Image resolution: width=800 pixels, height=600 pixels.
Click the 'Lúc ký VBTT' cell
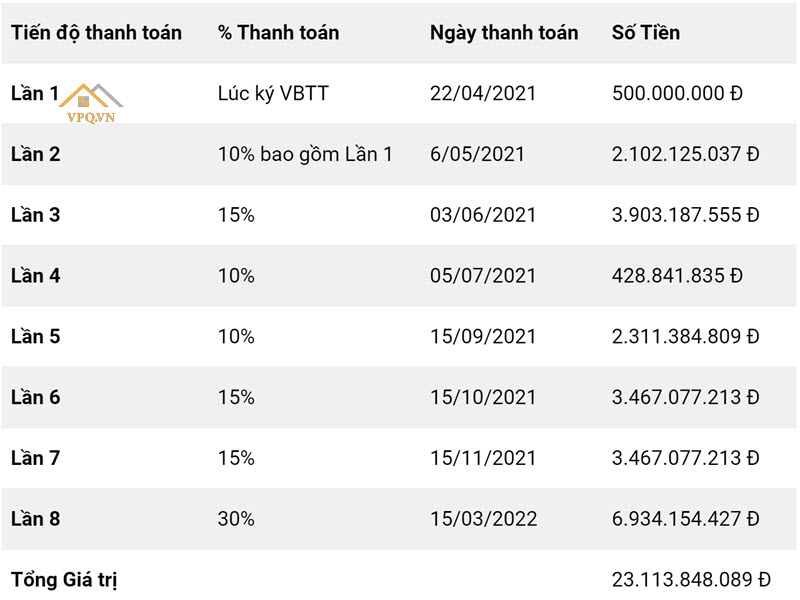point(273,93)
